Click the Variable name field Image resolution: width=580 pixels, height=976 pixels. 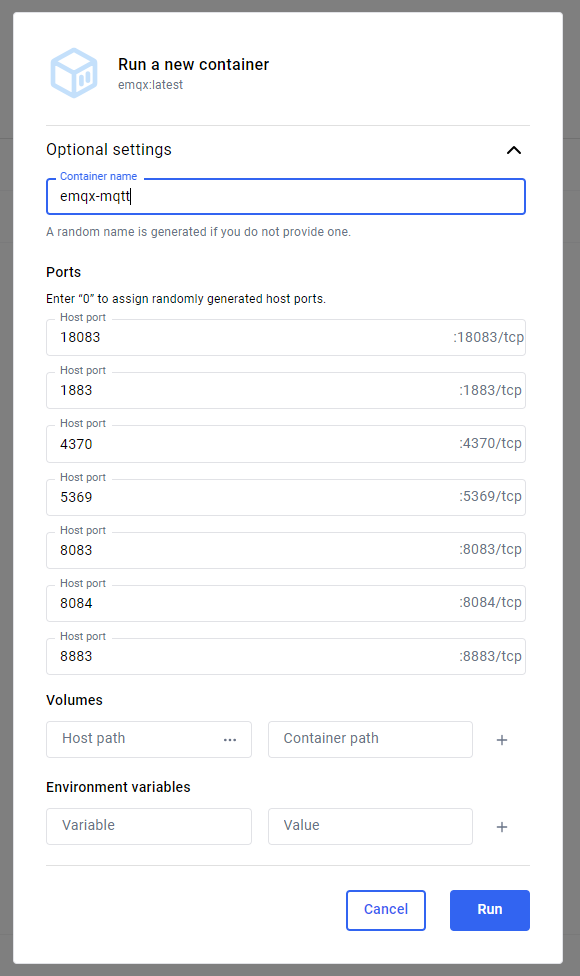pos(149,827)
